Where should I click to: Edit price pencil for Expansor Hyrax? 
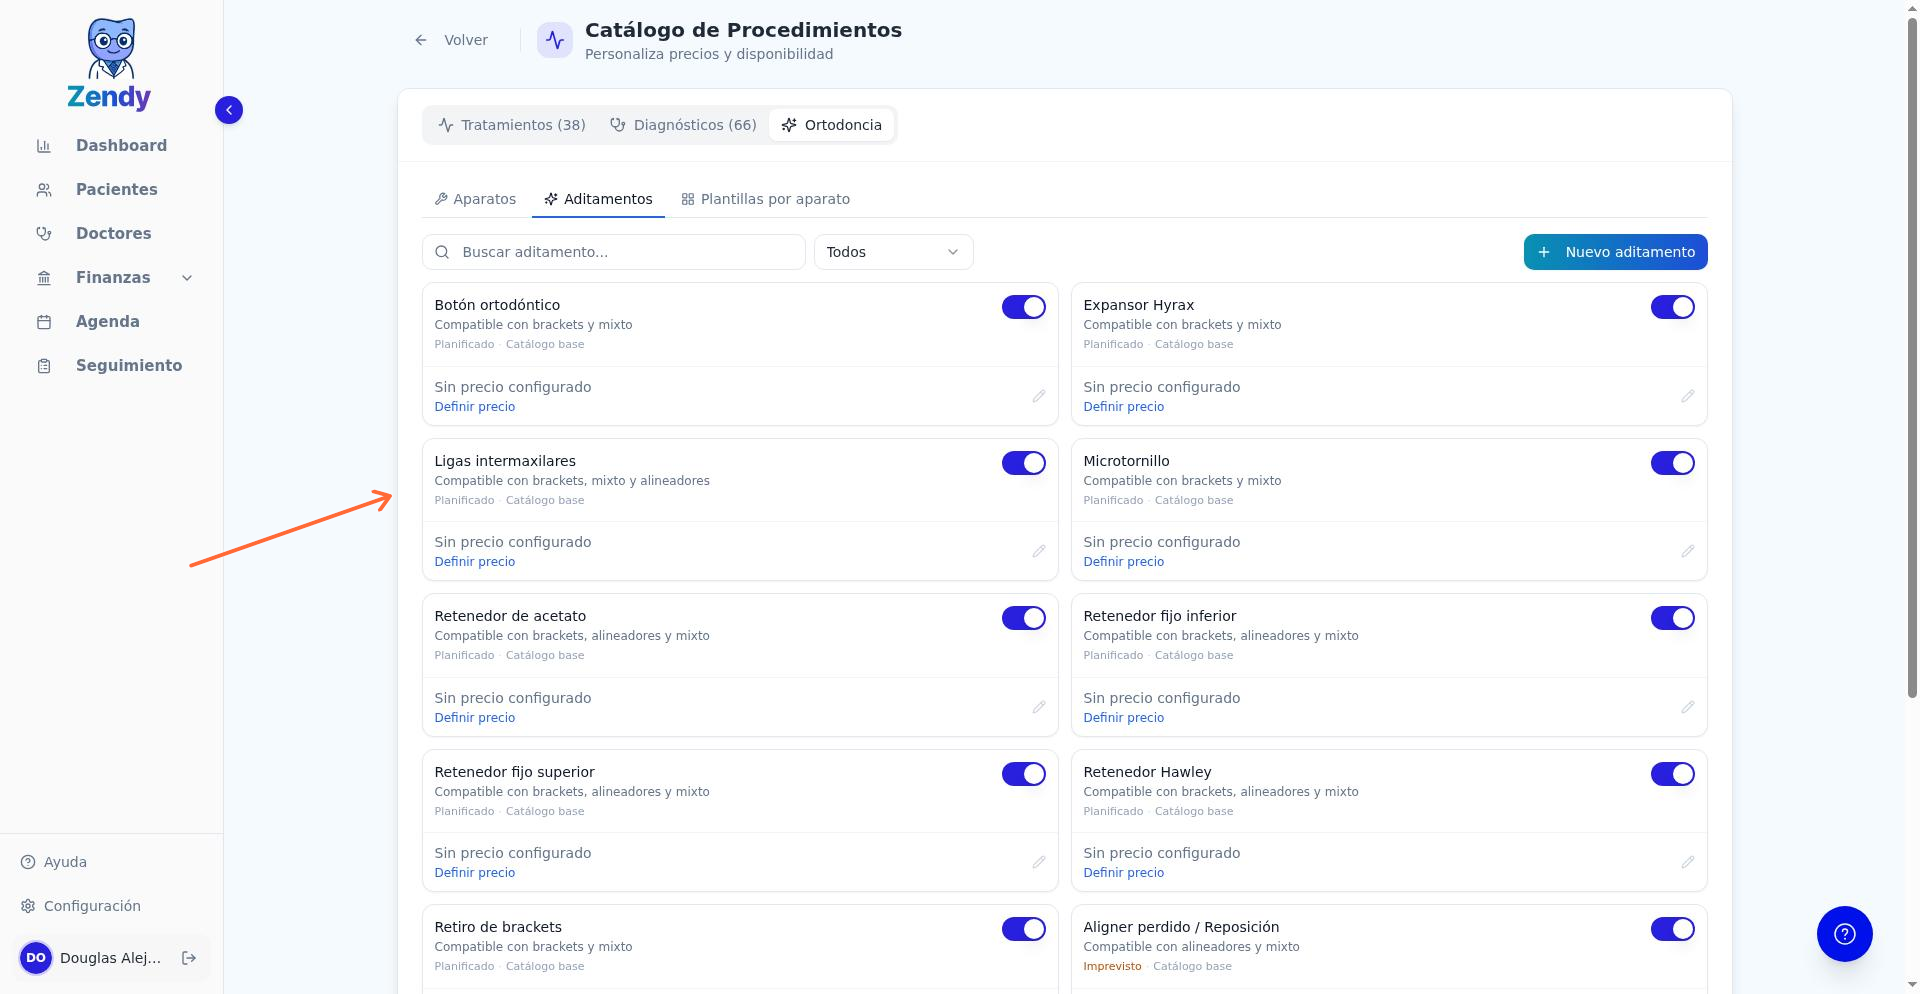coord(1688,396)
